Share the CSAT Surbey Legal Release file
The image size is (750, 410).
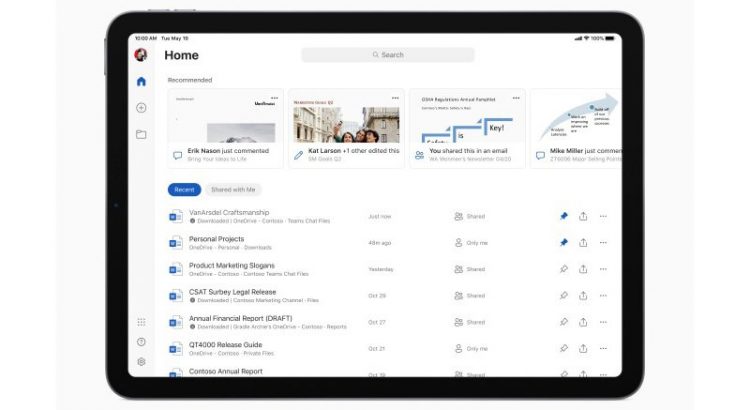(583, 295)
